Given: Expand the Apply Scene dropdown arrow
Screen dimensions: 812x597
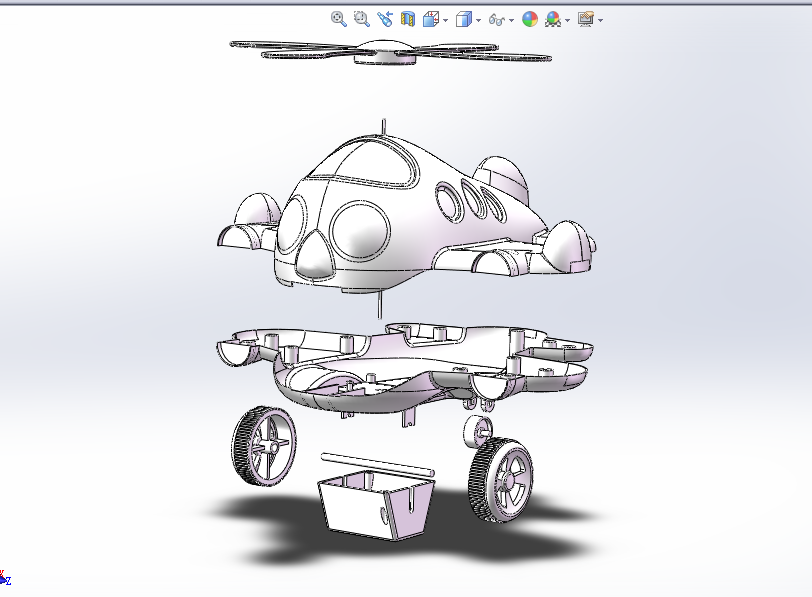Looking at the screenshot, I should click(568, 20).
